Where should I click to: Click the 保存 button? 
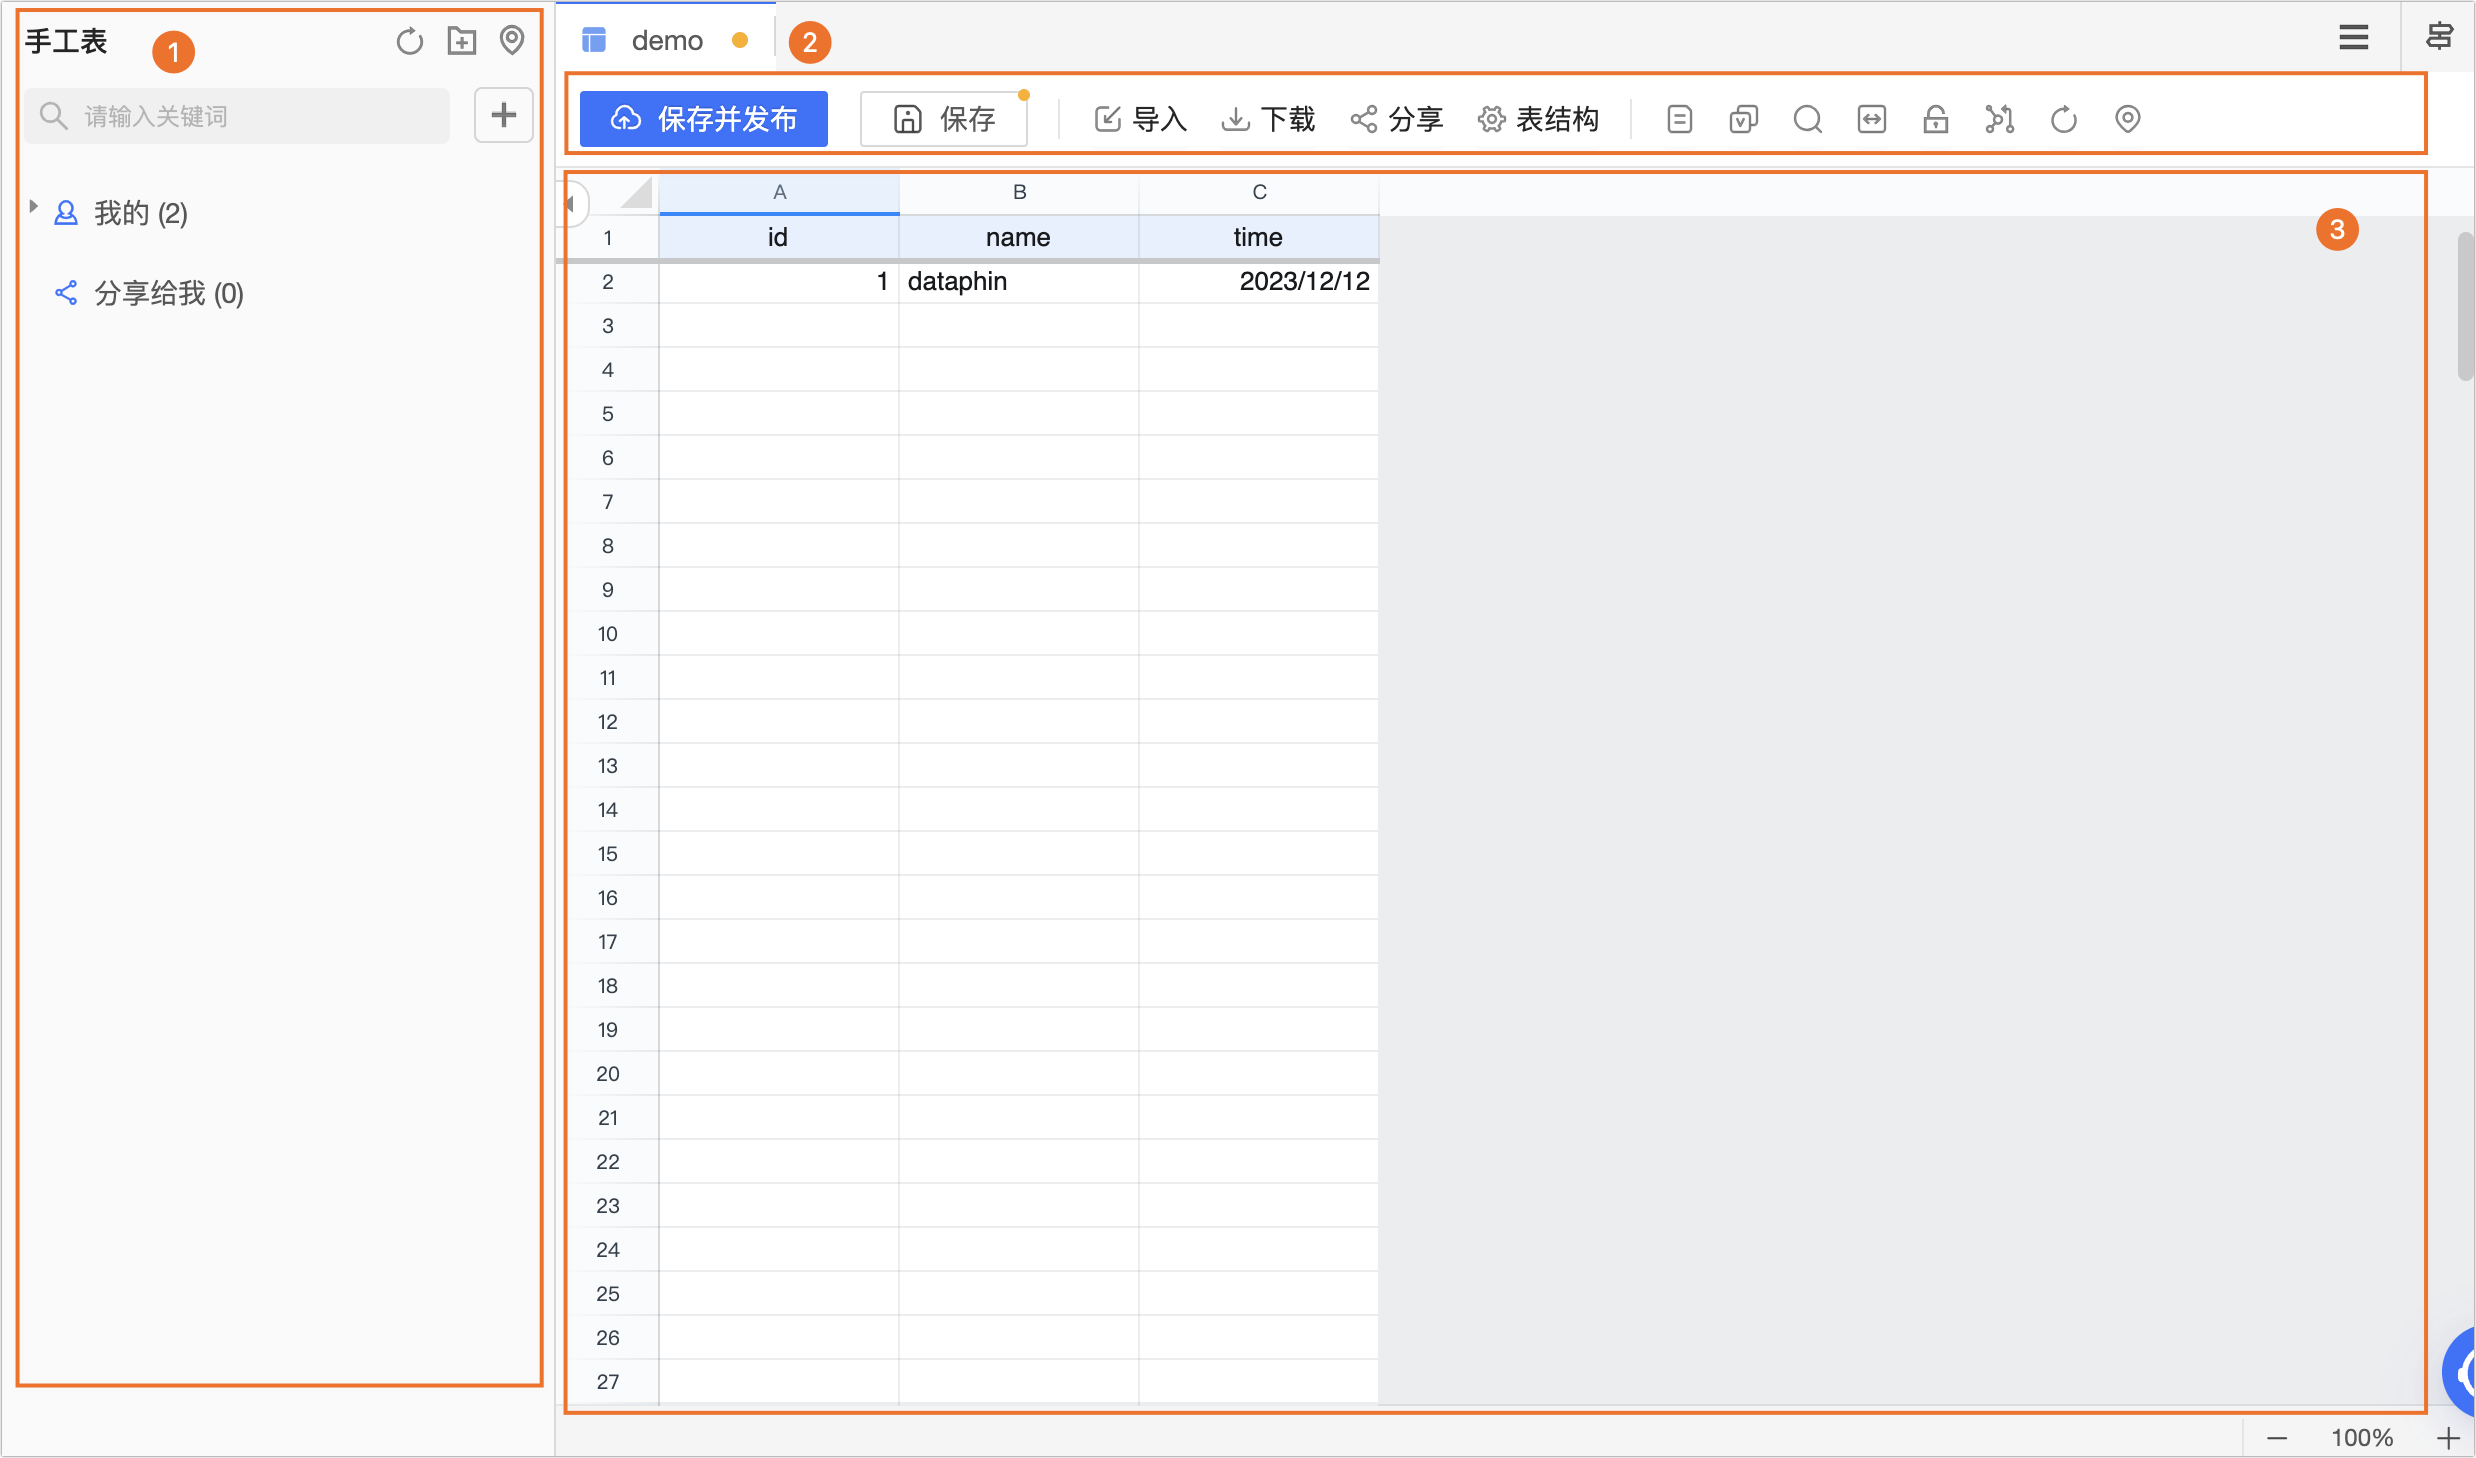tap(944, 119)
